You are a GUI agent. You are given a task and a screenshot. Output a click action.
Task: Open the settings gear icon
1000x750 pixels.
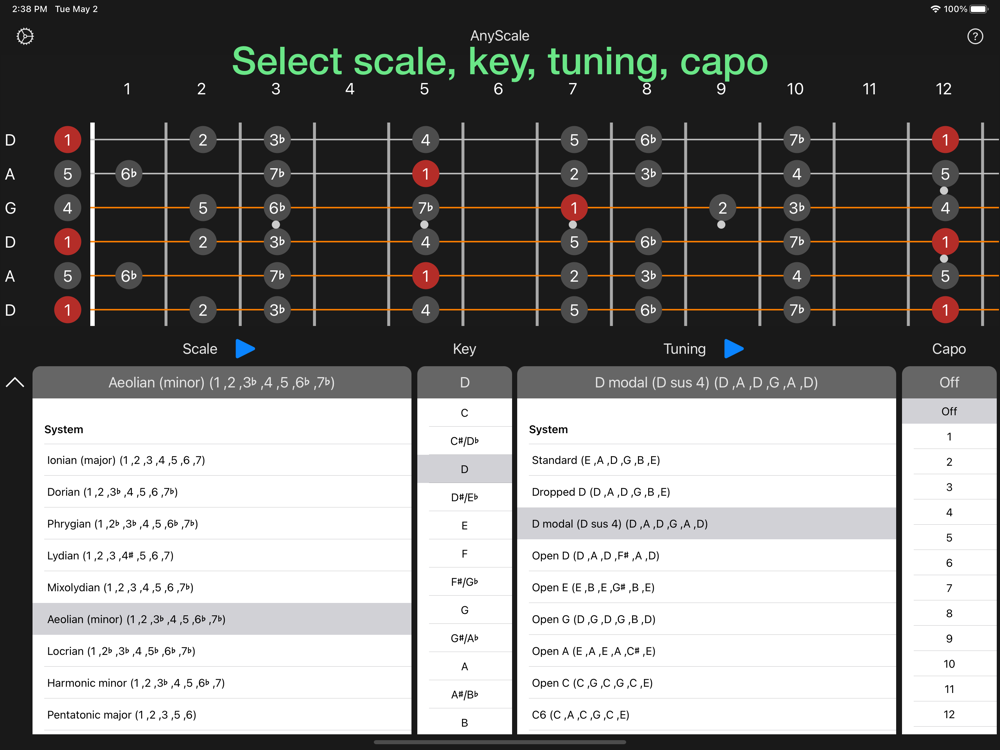(x=26, y=37)
